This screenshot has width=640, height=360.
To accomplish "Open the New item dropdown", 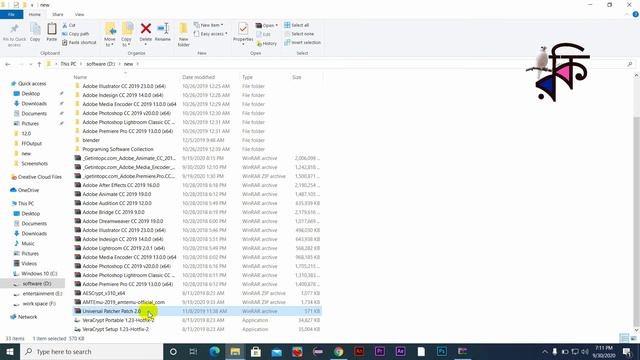I will click(209, 25).
